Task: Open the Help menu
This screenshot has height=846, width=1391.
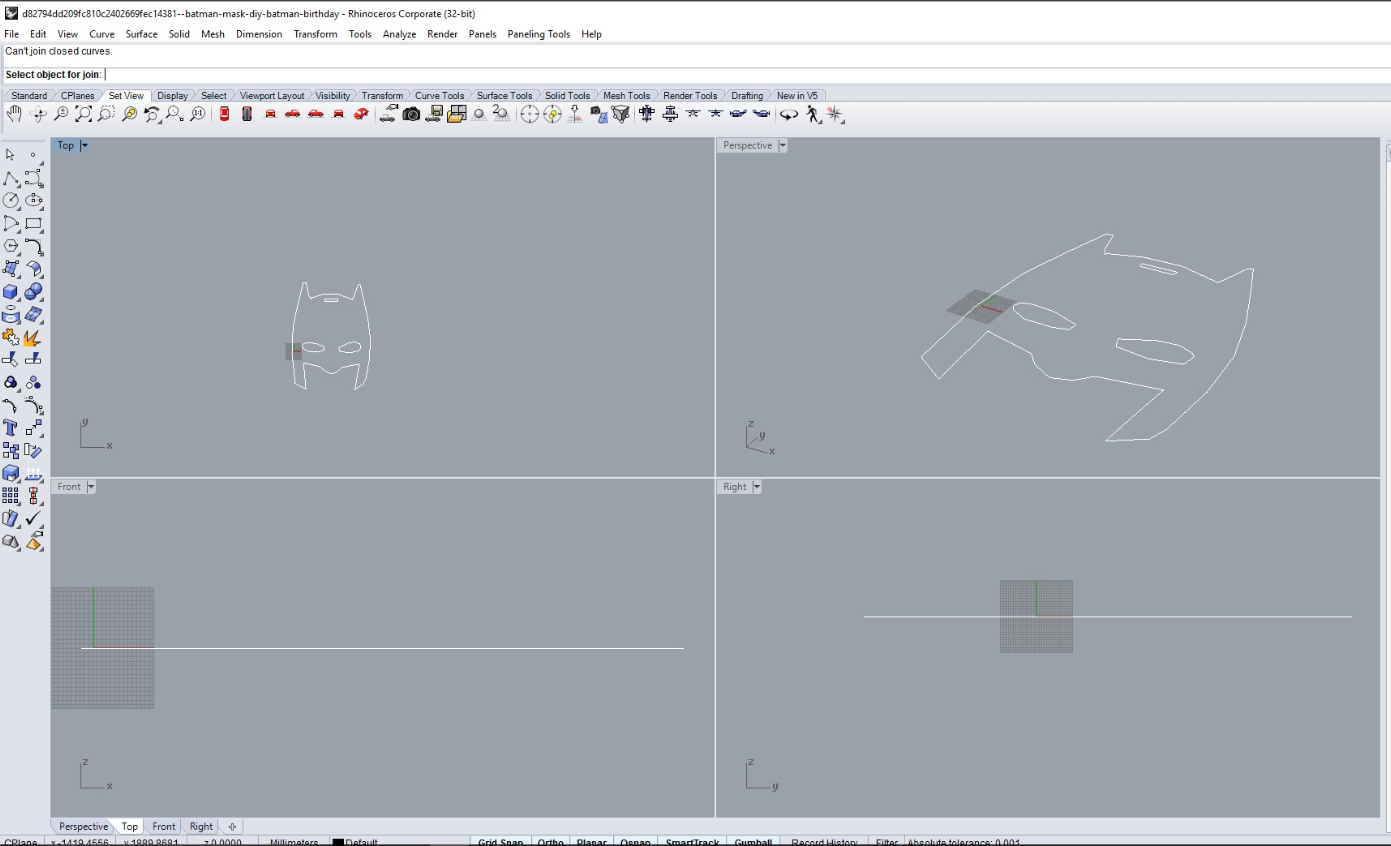Action: (x=591, y=34)
